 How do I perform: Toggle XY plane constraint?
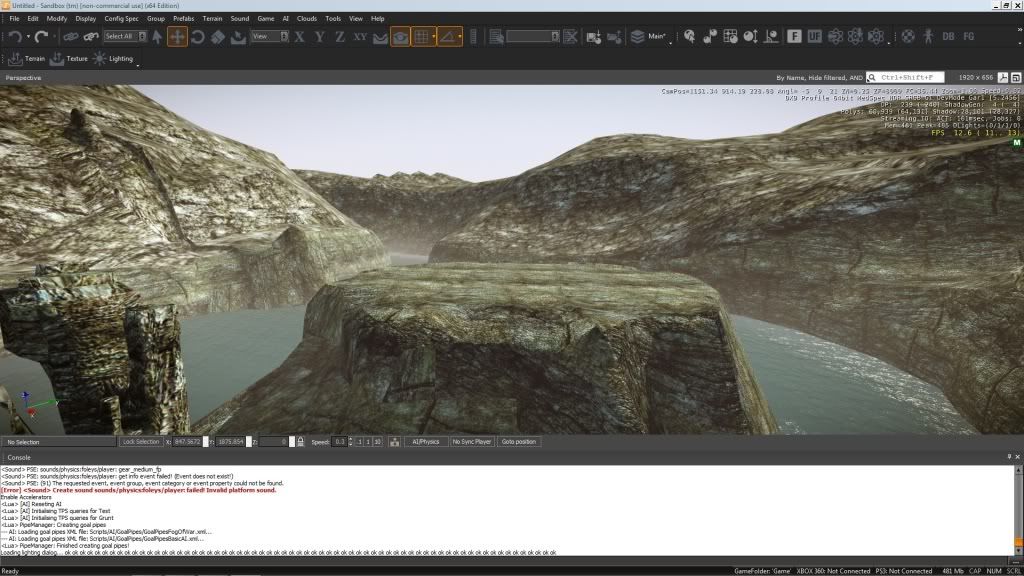[360, 37]
